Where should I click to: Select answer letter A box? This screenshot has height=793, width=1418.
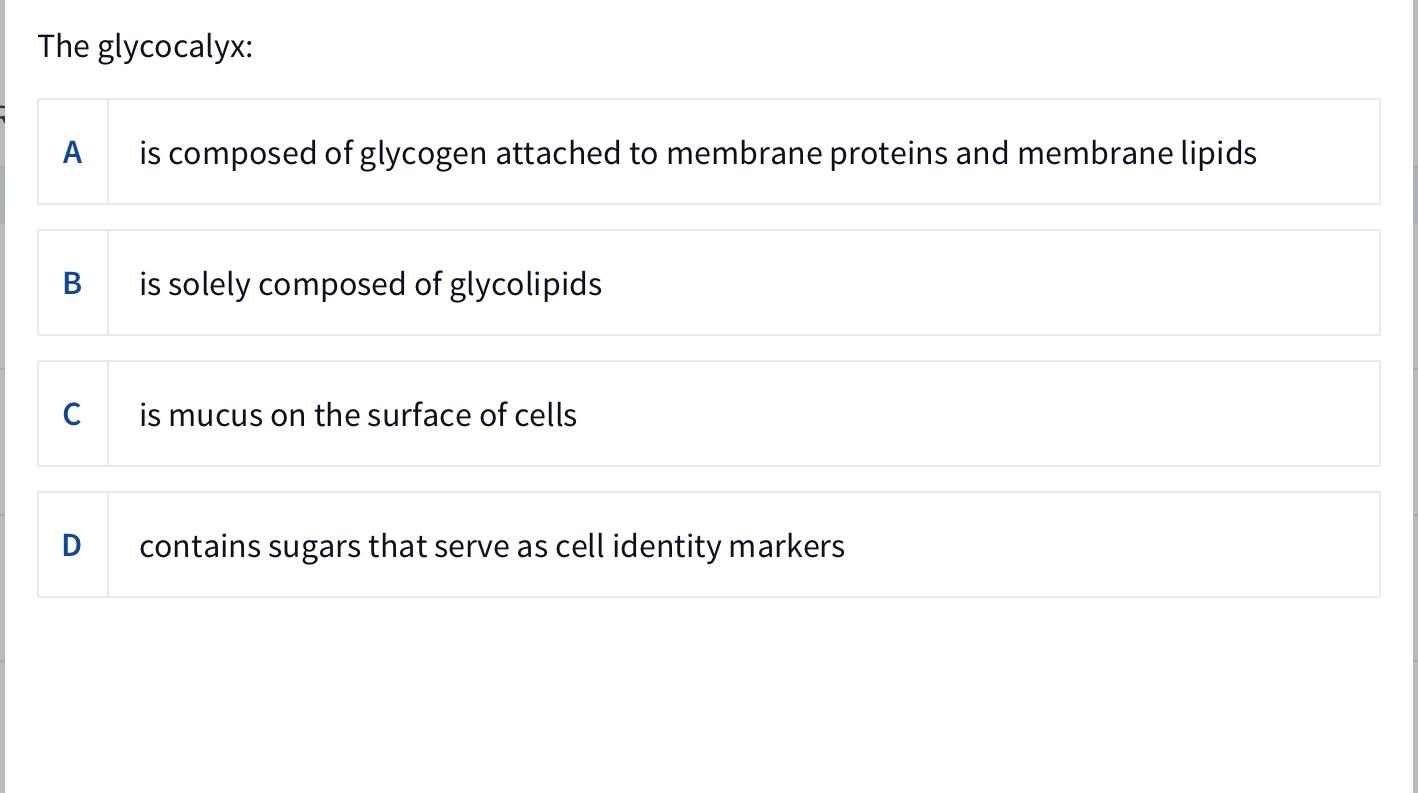[x=72, y=152]
